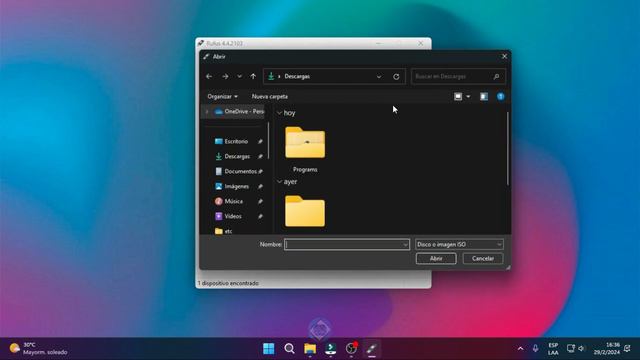Collapse the ayer group
Image resolution: width=640 pixels, height=360 pixels.
click(x=280, y=182)
